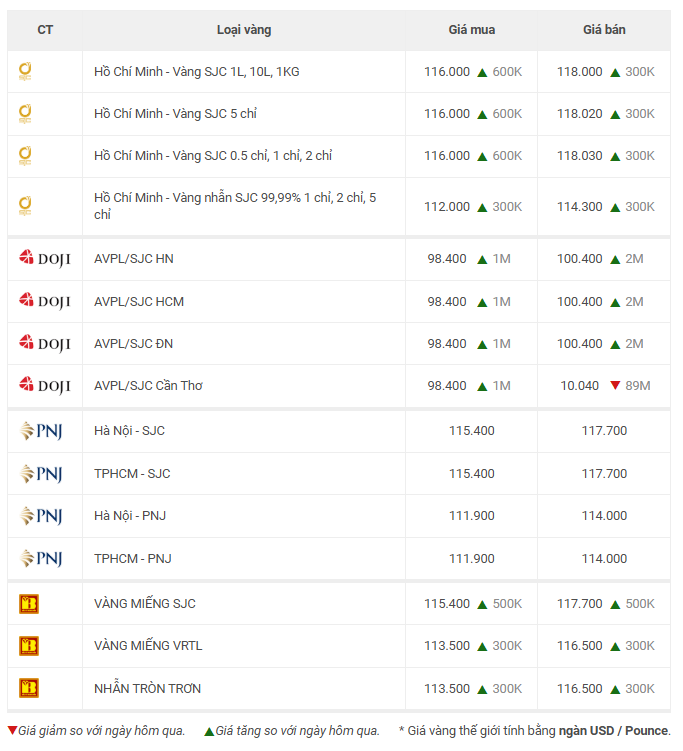Click the Giá mua column header
Viewport: 683px width, 751px height.
(x=472, y=30)
